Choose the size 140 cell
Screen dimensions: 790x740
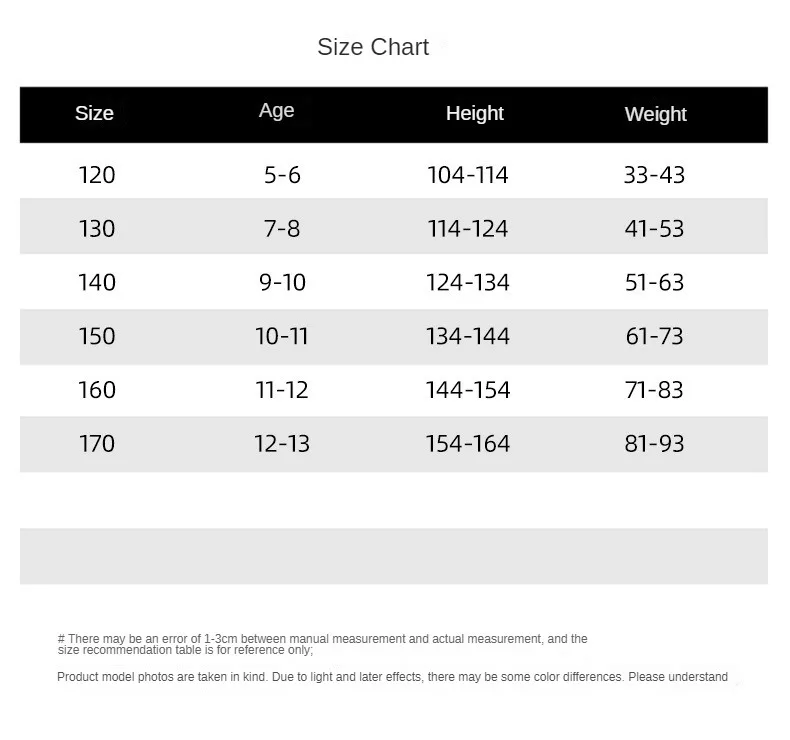[97, 283]
